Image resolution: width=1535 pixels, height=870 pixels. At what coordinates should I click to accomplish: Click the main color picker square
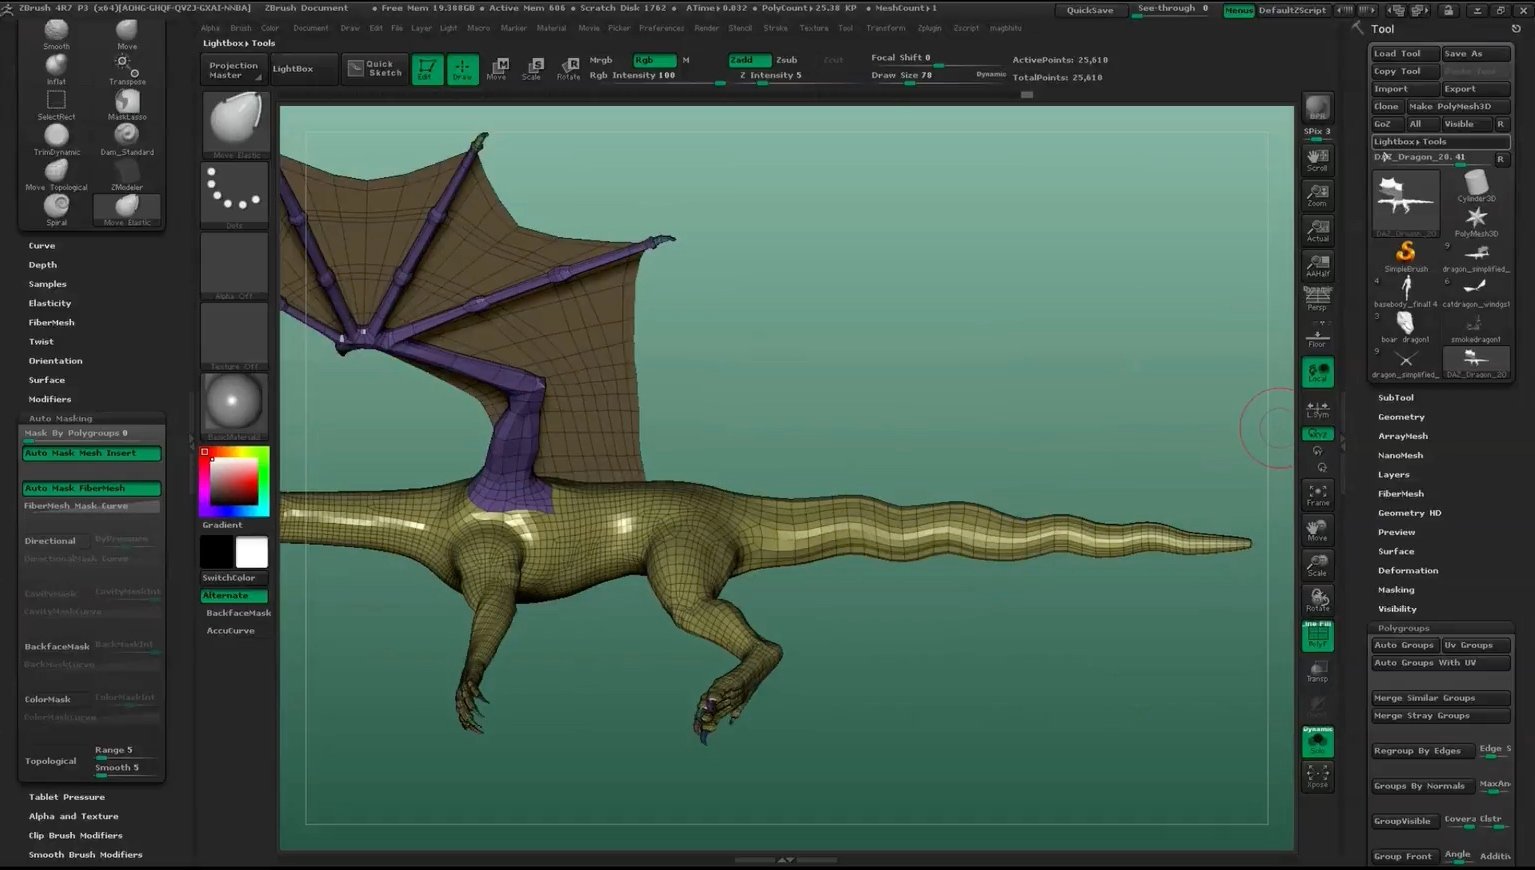point(234,483)
